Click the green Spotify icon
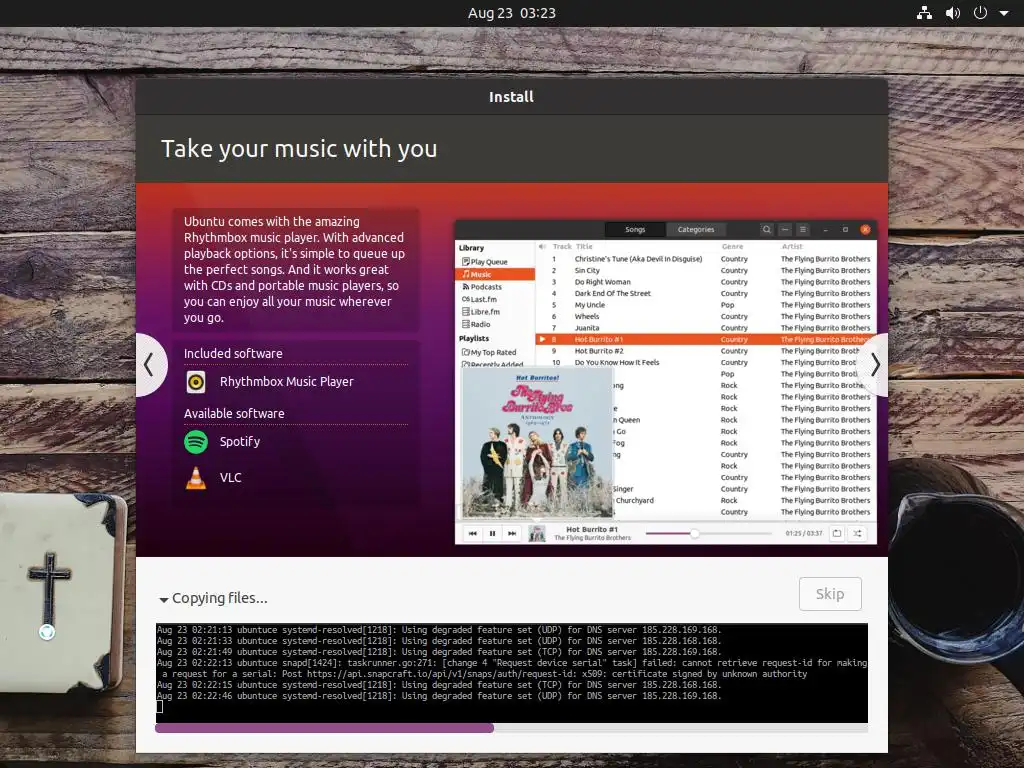Viewport: 1024px width, 768px height. click(196, 442)
